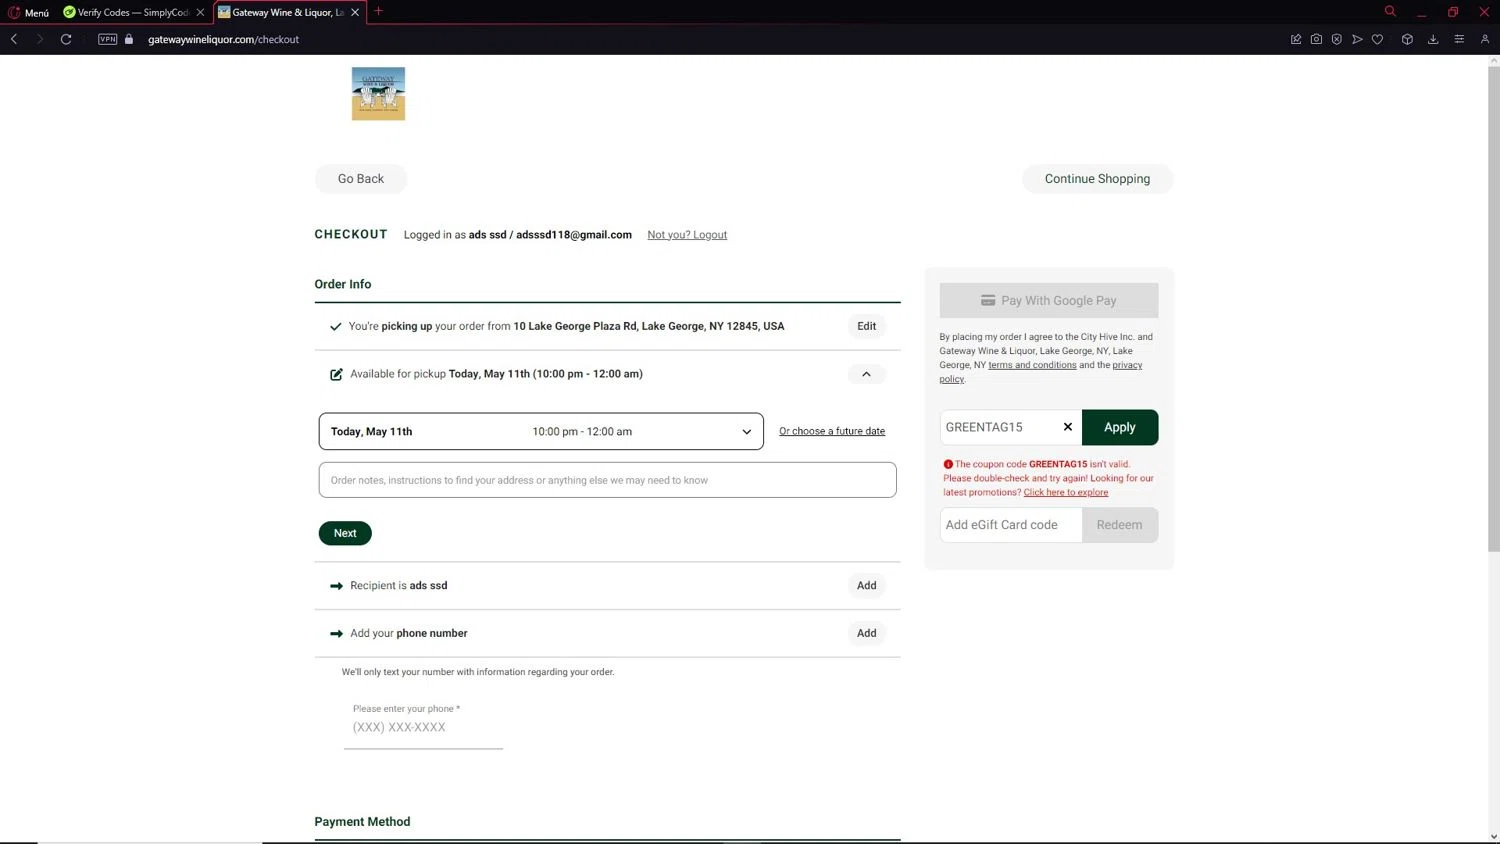The width and height of the screenshot is (1500, 844).
Task: Open the ad blocker shield icon
Action: click(1336, 39)
